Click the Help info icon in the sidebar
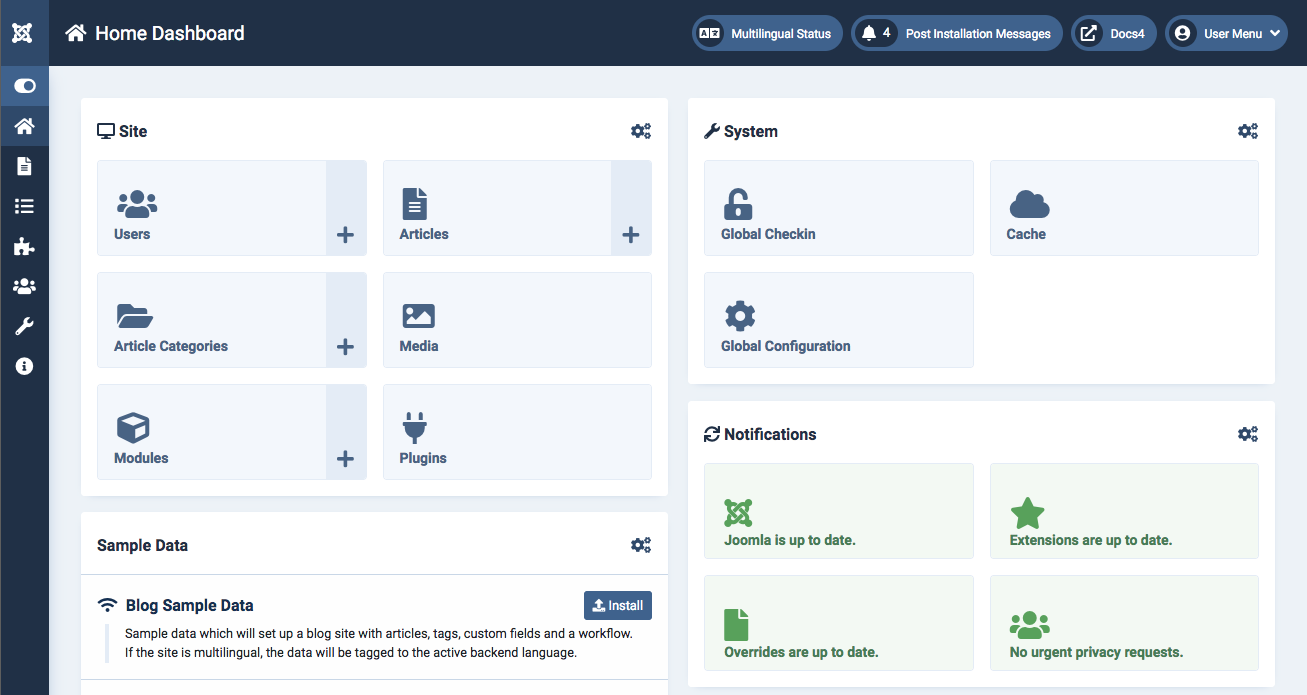 coord(25,366)
